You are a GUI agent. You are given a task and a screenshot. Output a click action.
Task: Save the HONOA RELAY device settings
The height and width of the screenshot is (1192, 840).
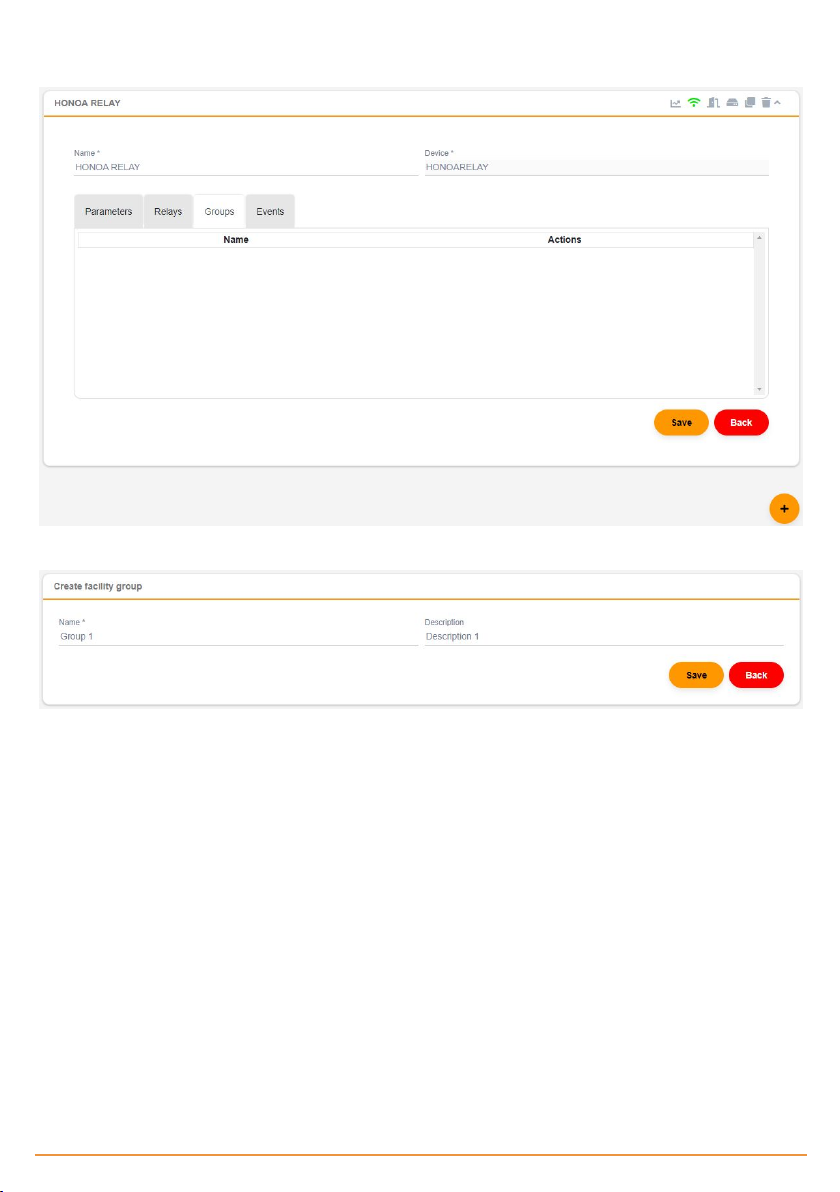(681, 423)
